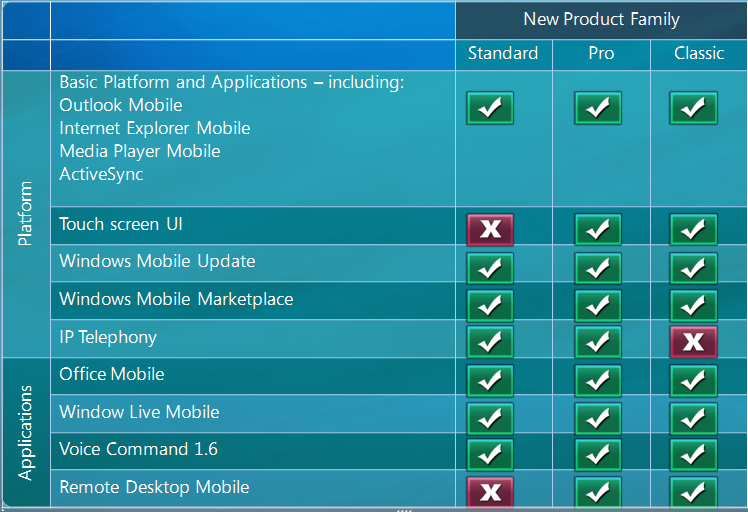Click the red X for Touch screen UI Standard

tap(490, 230)
